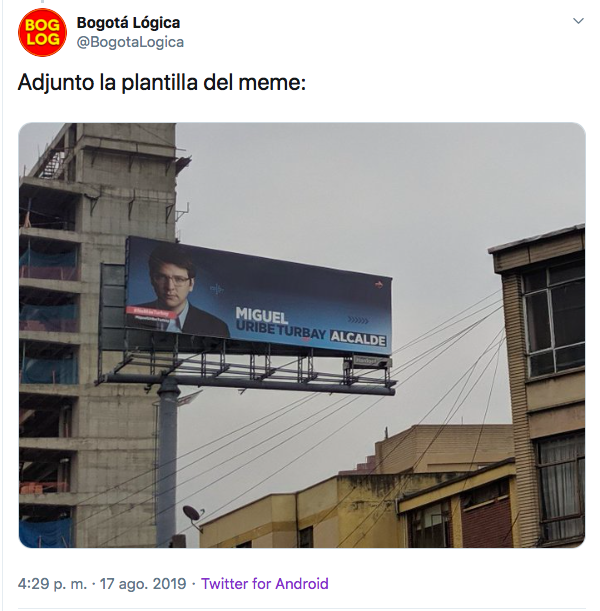Click the satellite dish in the photo
The width and height of the screenshot is (600, 611).
point(194,515)
